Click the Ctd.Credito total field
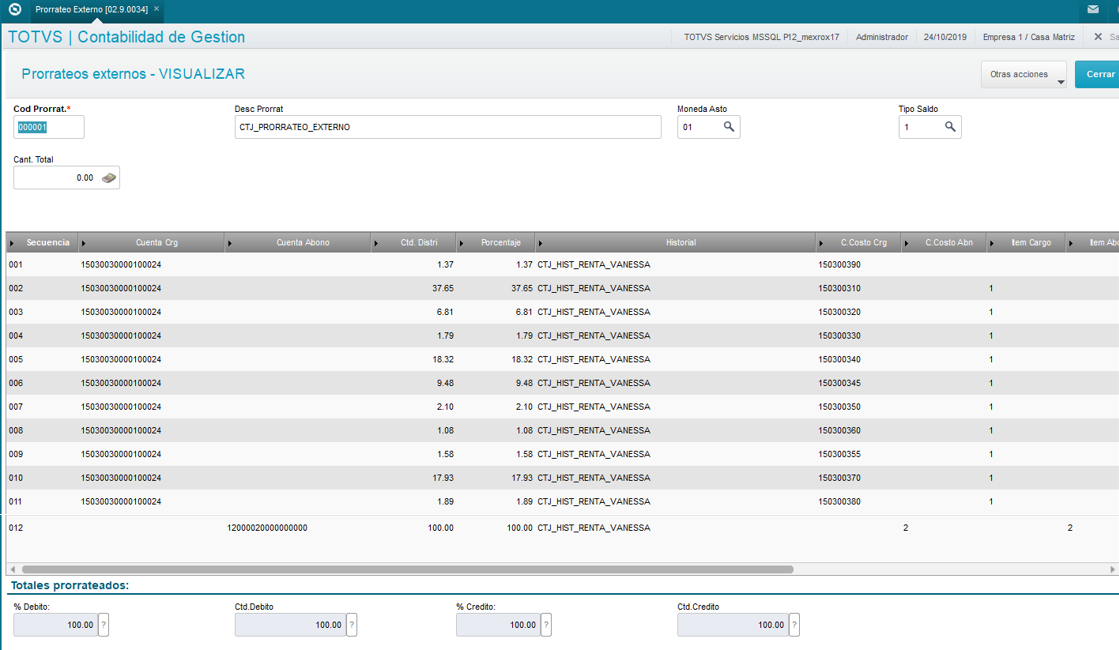 click(732, 625)
